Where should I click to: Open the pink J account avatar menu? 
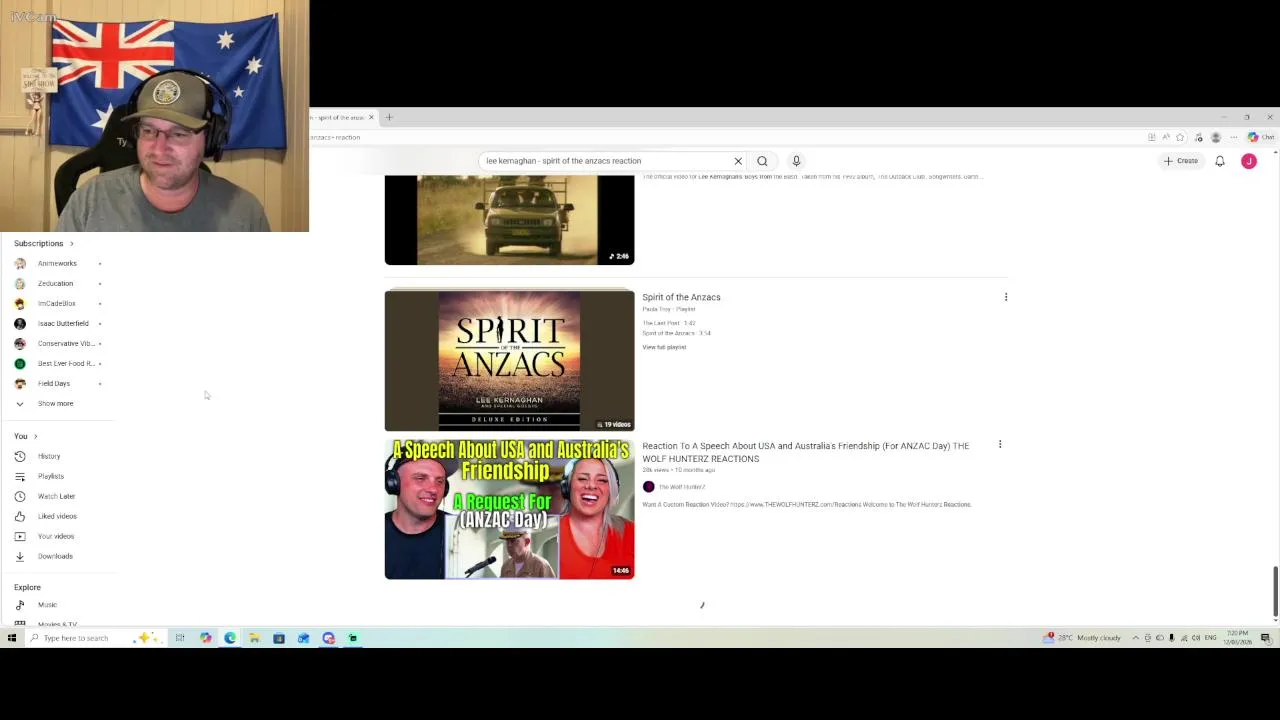pyautogui.click(x=1249, y=161)
